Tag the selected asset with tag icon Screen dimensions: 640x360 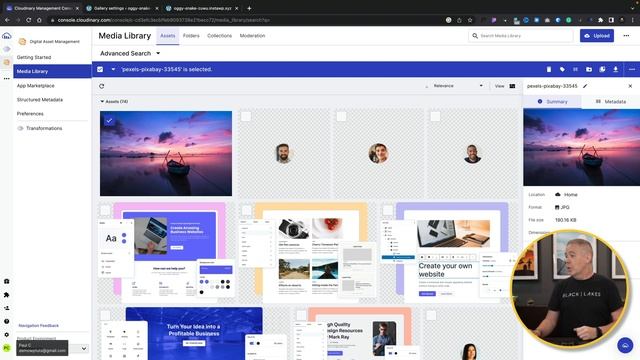pyautogui.click(x=562, y=69)
